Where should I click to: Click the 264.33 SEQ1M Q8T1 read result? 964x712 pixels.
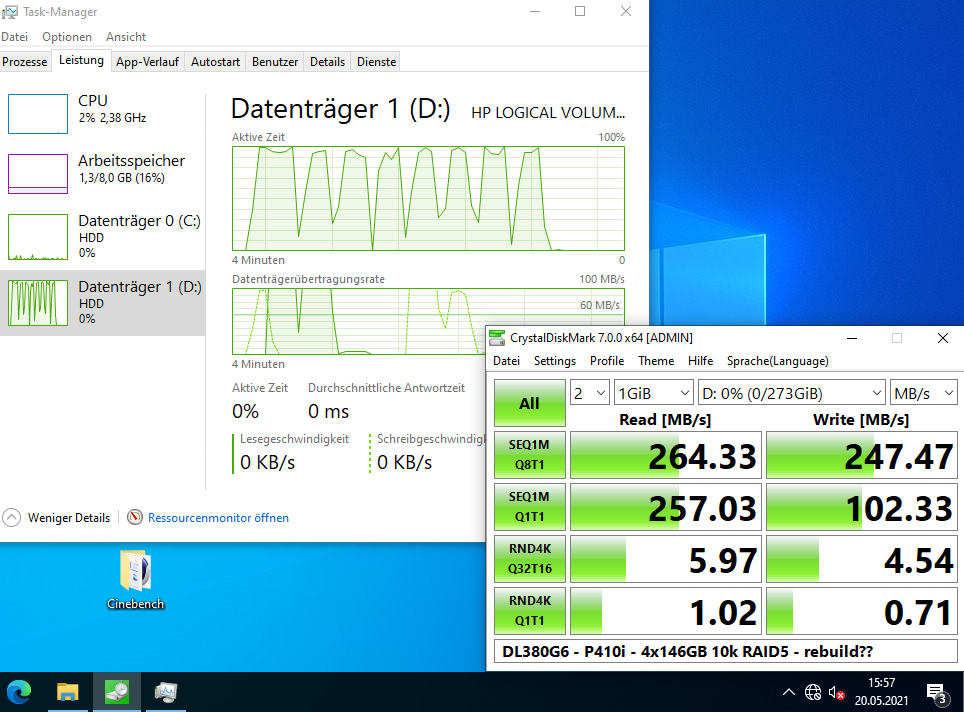click(666, 456)
